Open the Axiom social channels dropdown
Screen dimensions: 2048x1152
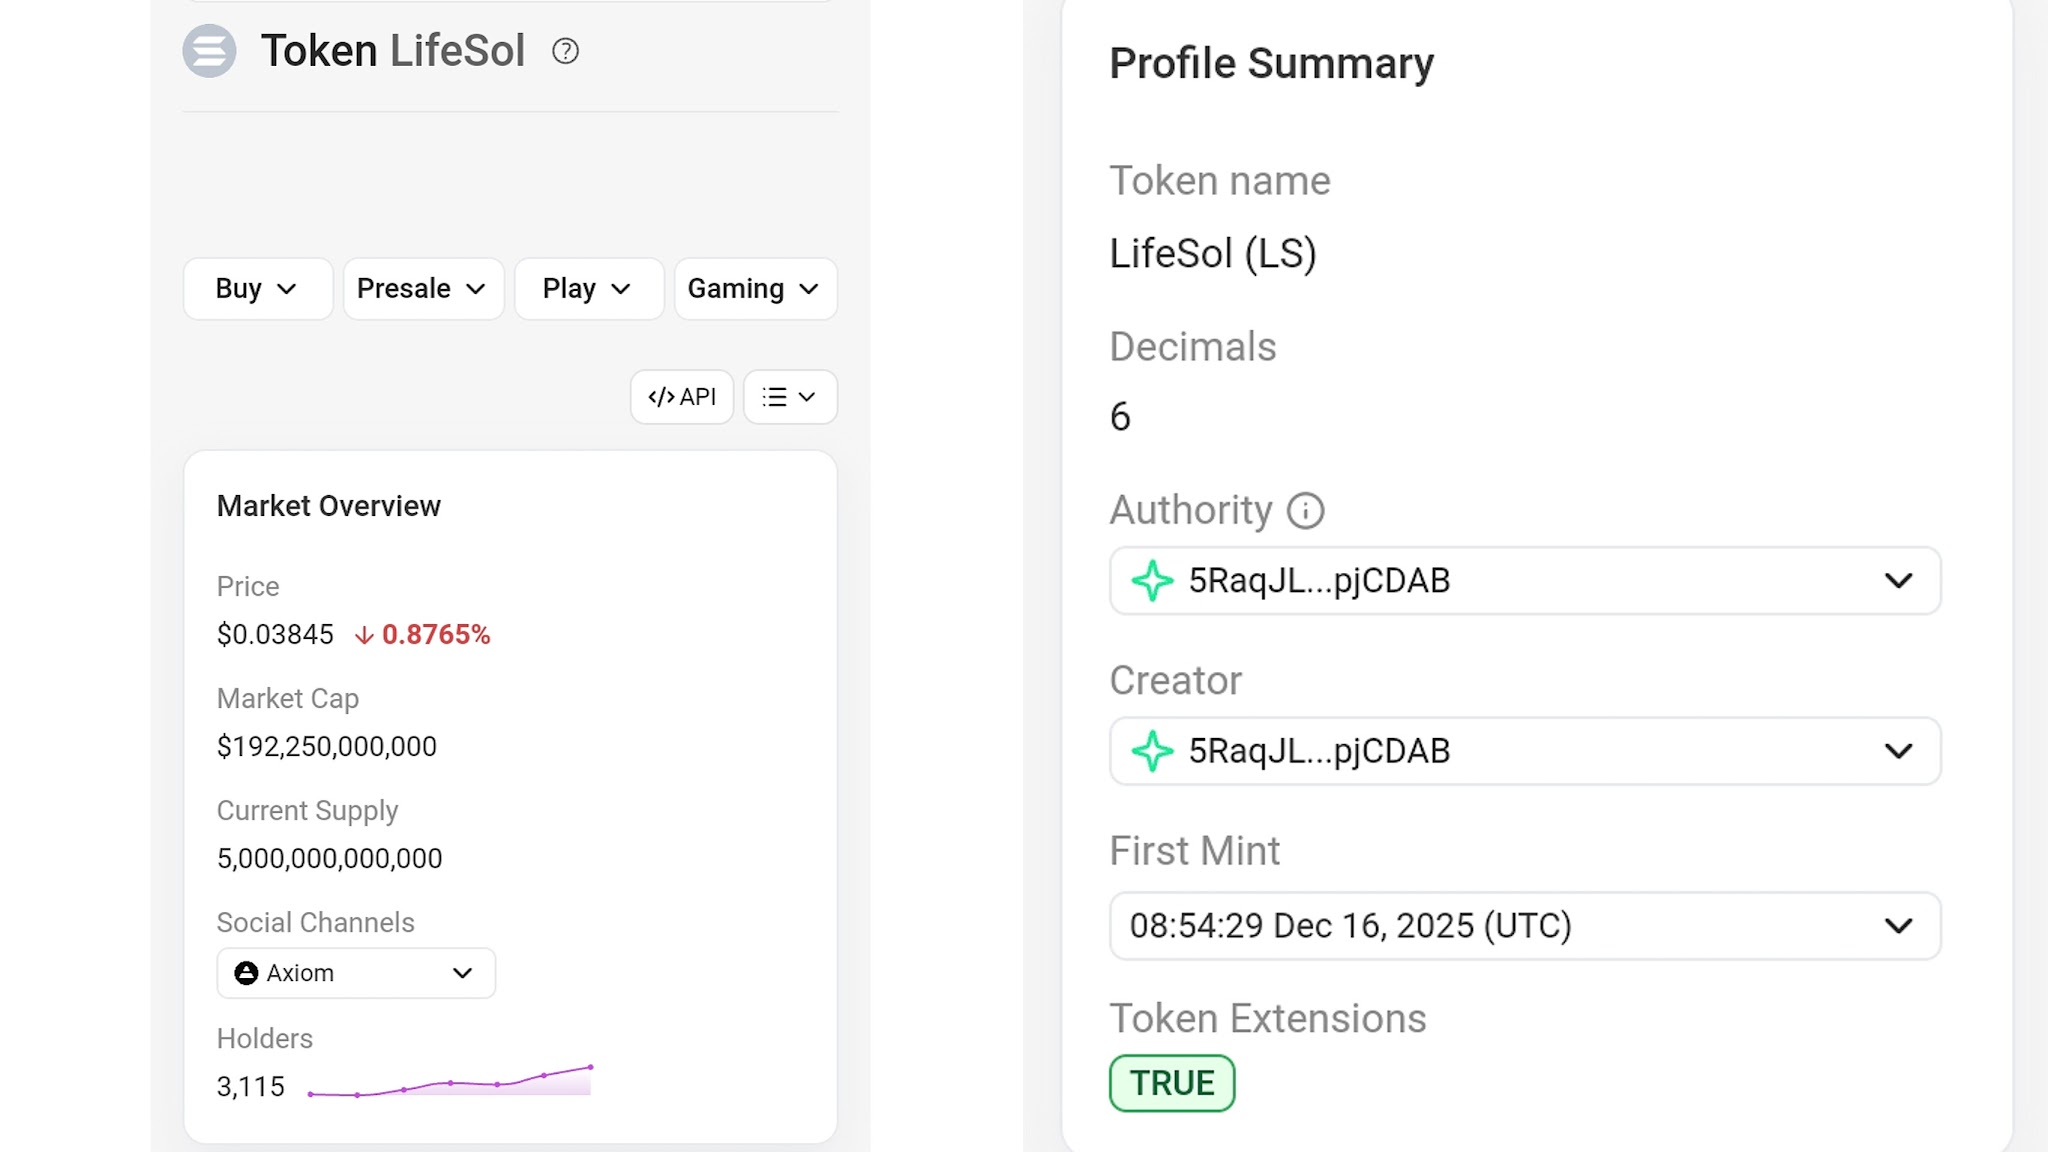tap(461, 973)
